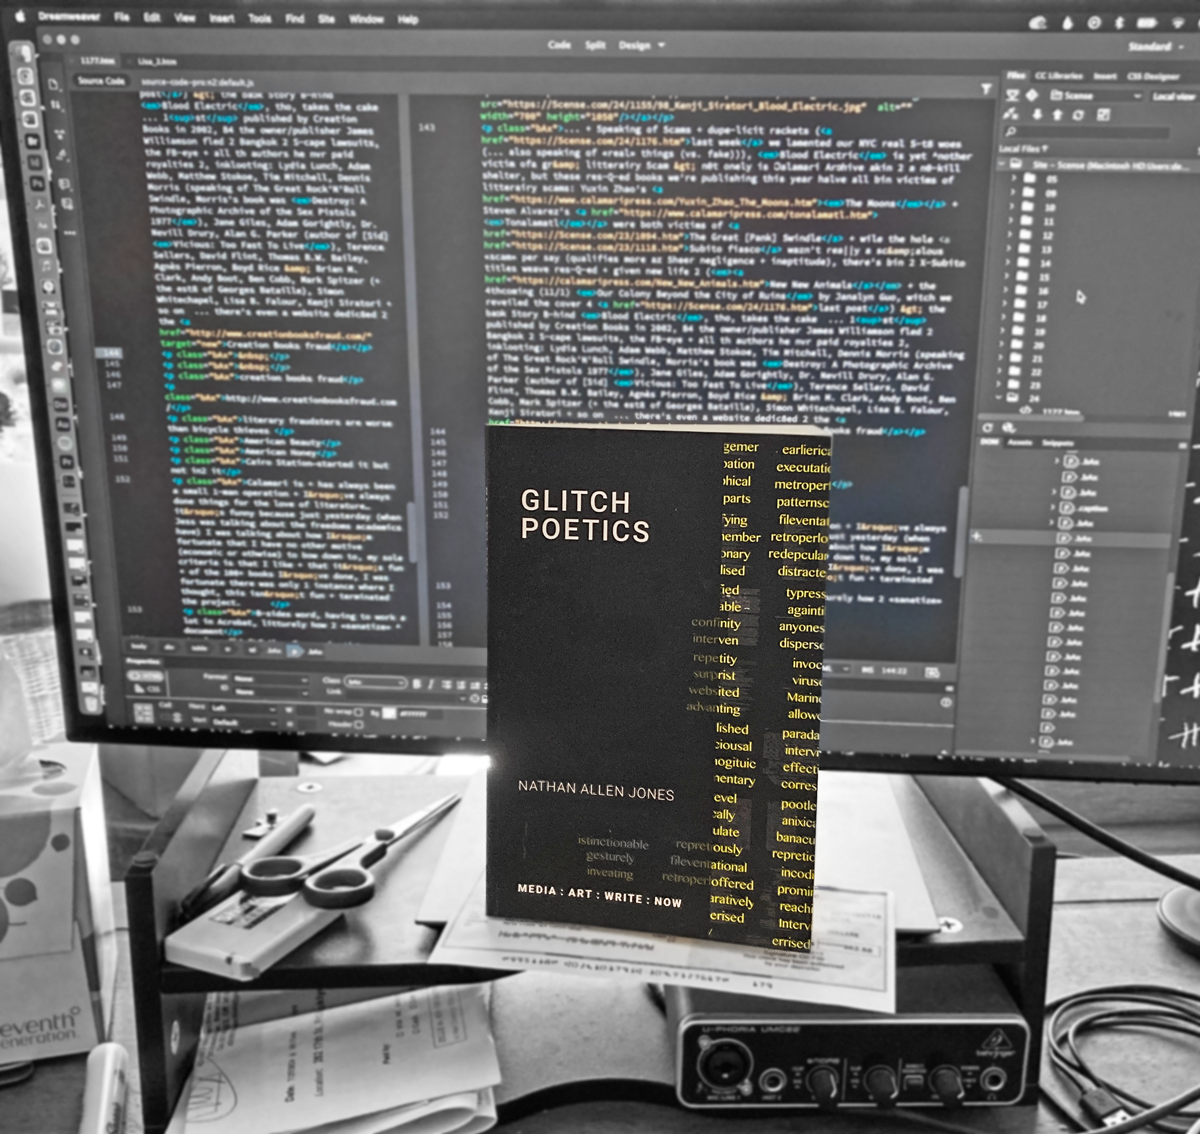
Task: Open the Format dropdown in Properties
Action: (271, 679)
